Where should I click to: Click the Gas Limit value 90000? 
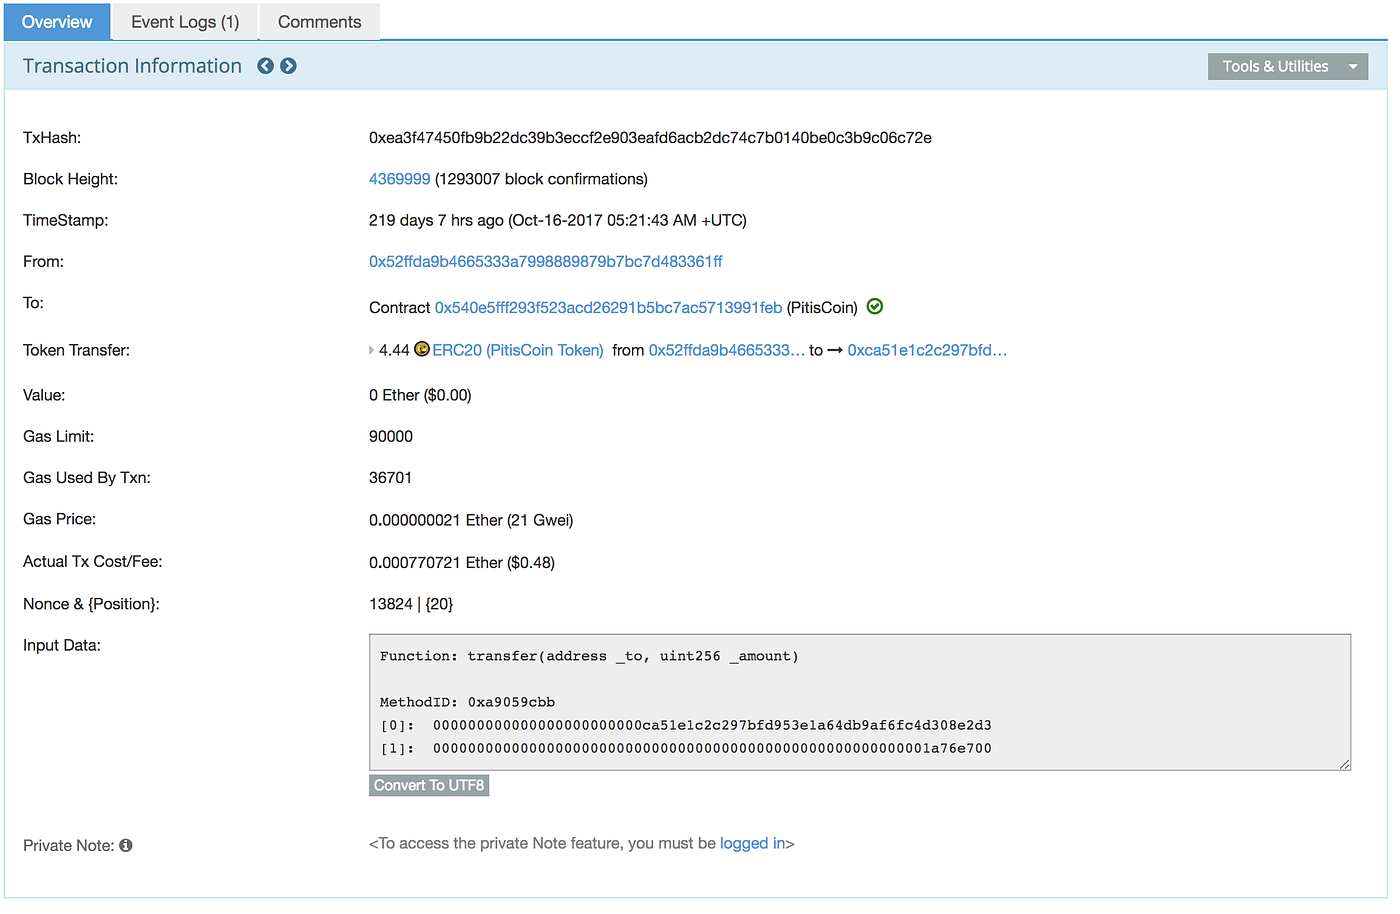click(x=391, y=436)
